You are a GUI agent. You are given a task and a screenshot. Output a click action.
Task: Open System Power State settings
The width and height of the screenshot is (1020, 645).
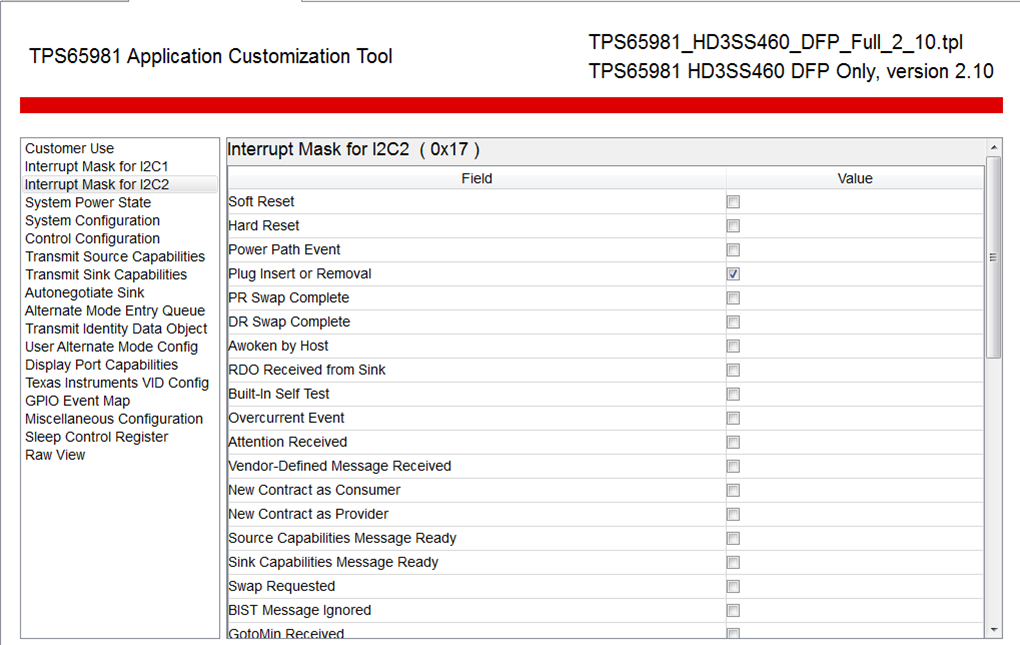click(88, 203)
